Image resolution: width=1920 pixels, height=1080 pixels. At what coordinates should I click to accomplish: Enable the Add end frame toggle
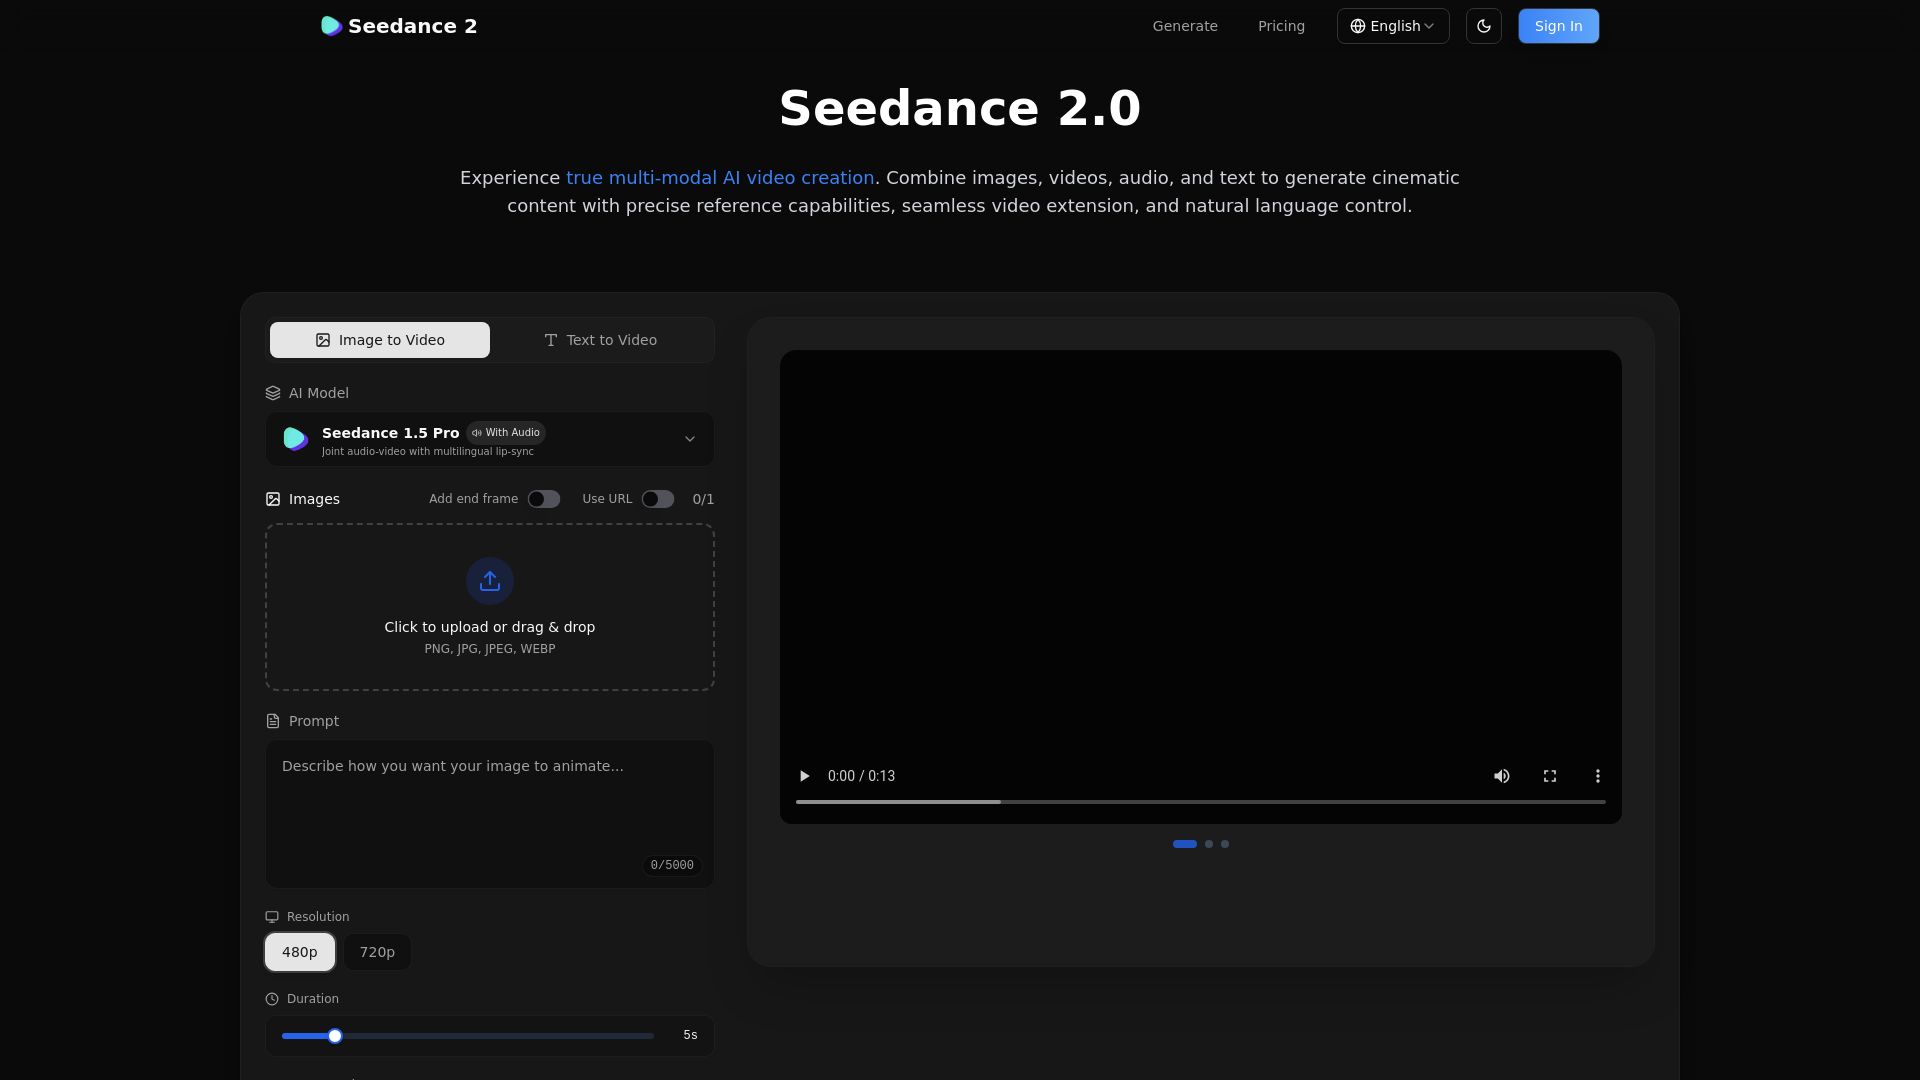[544, 499]
